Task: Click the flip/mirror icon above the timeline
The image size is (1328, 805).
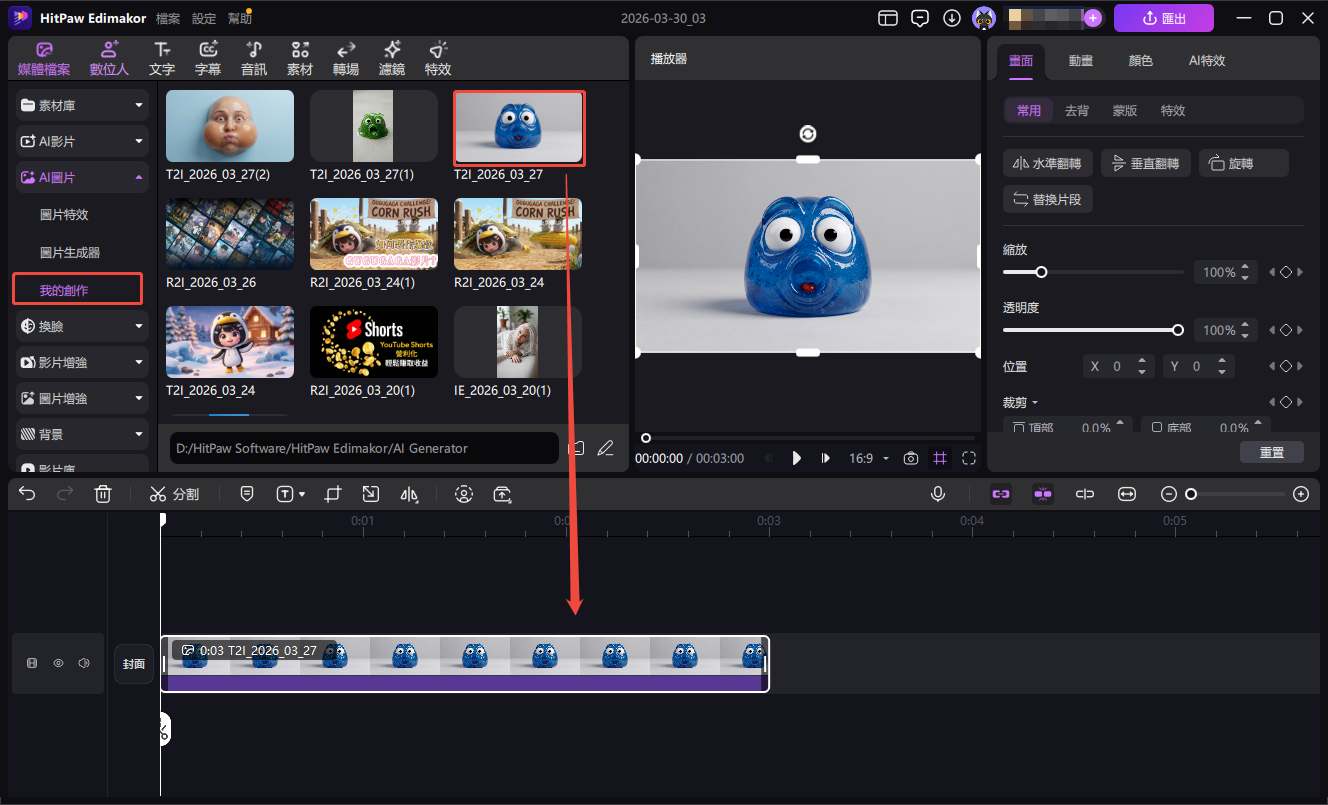Action: click(x=410, y=493)
